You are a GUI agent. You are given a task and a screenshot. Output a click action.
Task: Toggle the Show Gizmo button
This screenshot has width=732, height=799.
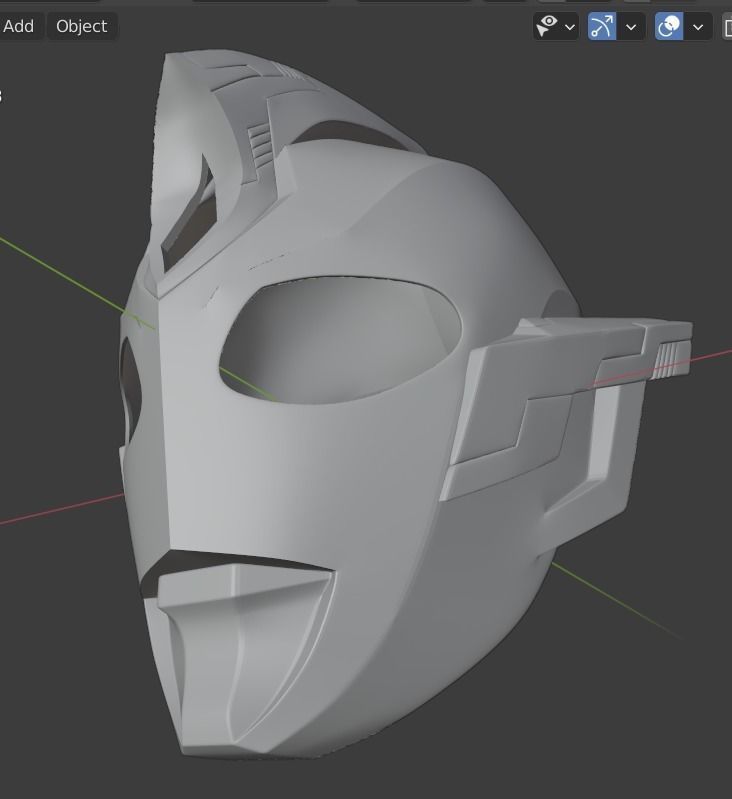pyautogui.click(x=602, y=26)
